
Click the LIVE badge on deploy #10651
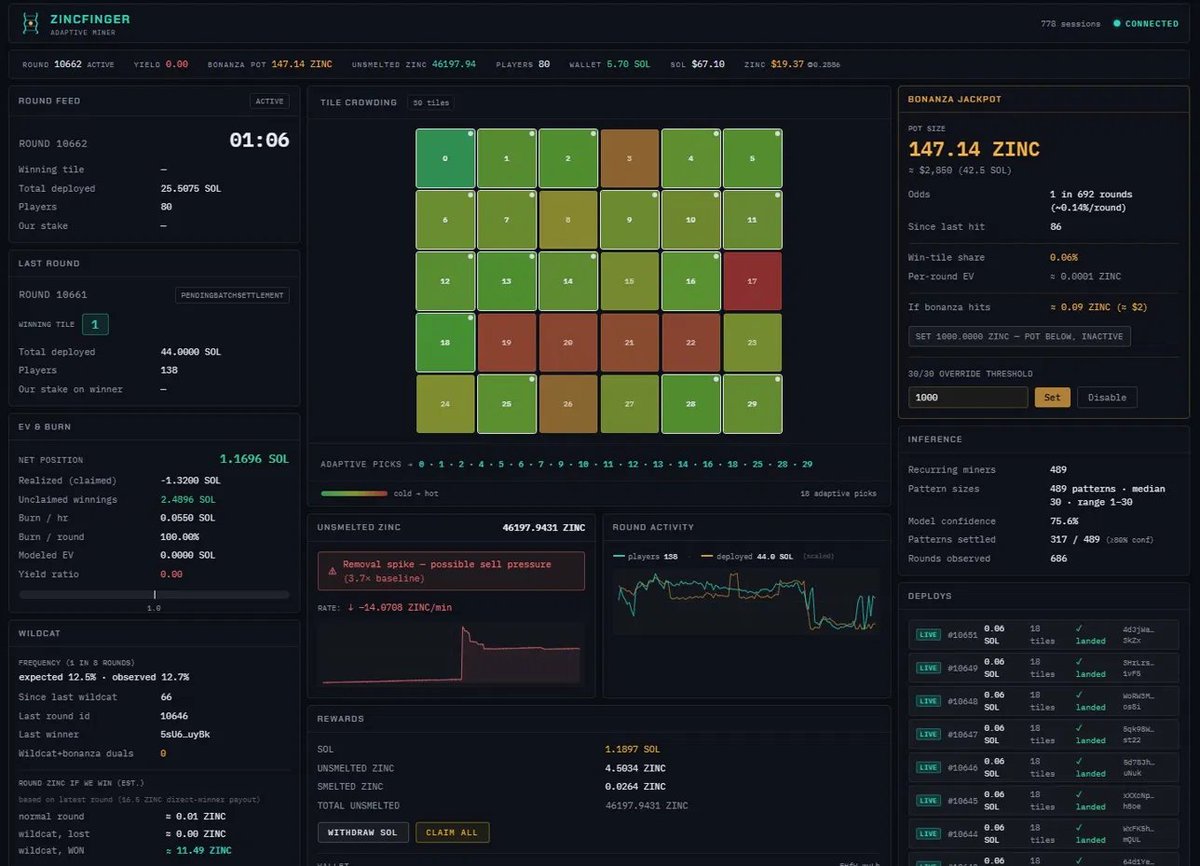click(928, 635)
